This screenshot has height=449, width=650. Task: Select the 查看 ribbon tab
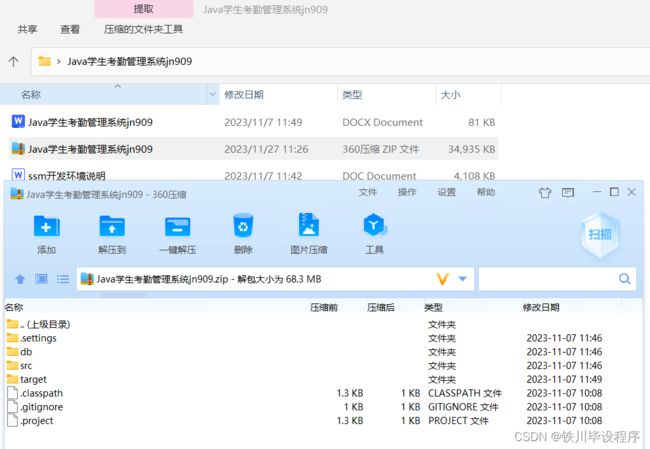pyautogui.click(x=70, y=29)
